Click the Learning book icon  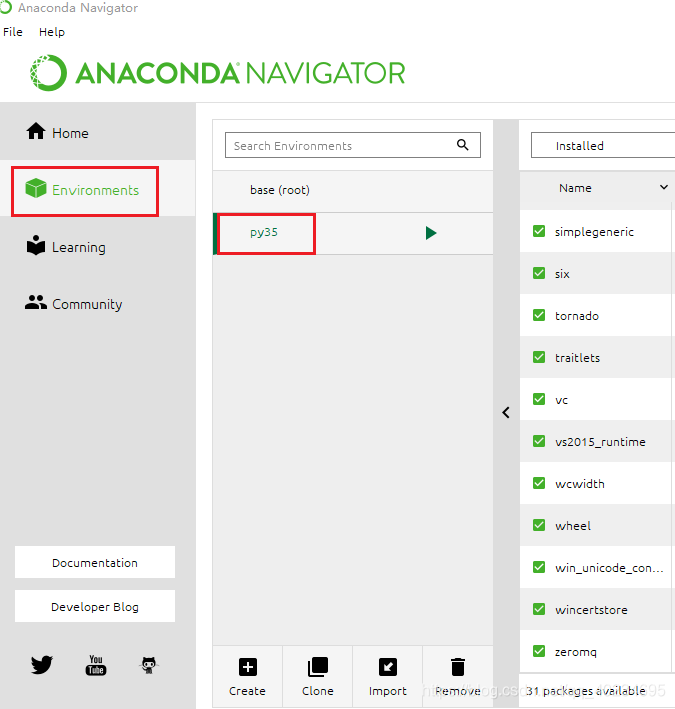36,245
